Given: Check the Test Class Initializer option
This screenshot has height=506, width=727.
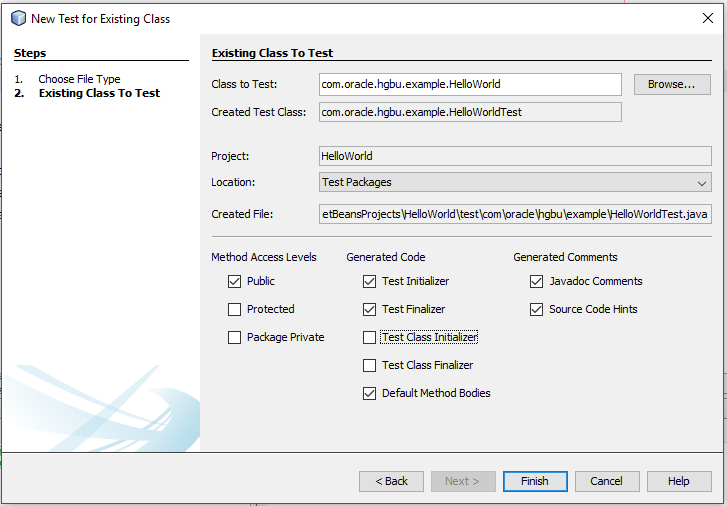Looking at the screenshot, I should coord(370,338).
